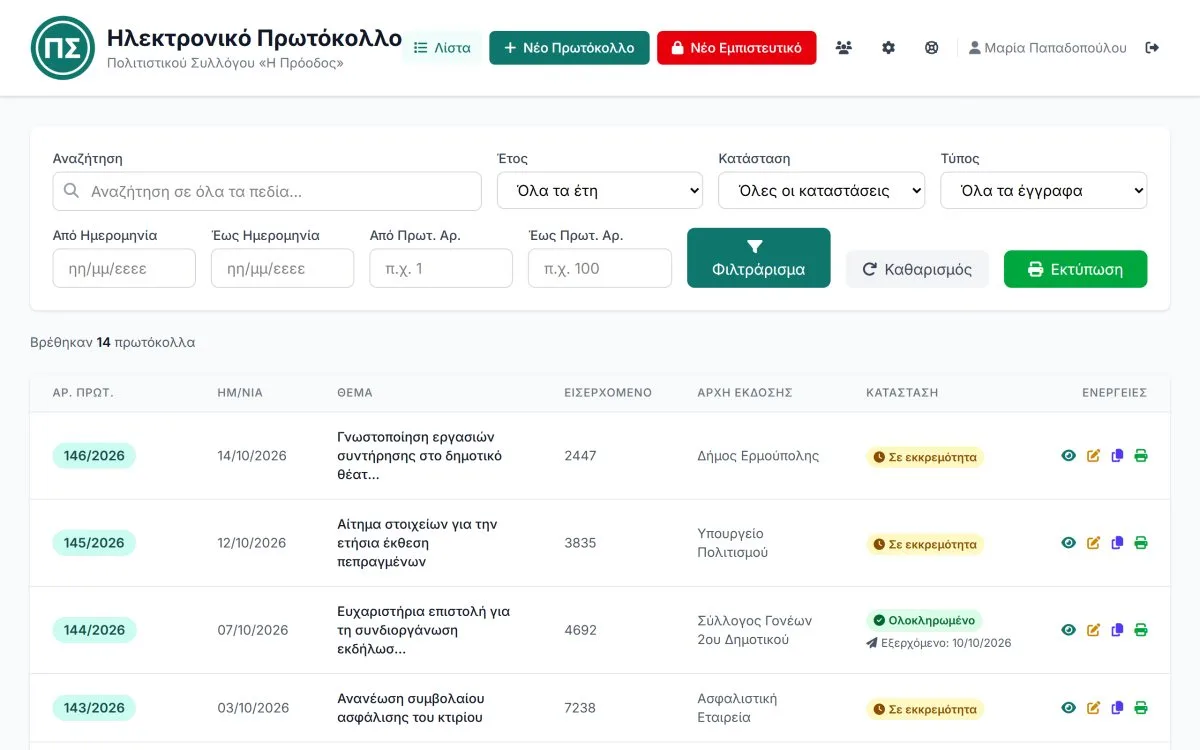Click issuer Υπουργείο Πολιτισμού
The width and height of the screenshot is (1200, 750).
tap(733, 543)
